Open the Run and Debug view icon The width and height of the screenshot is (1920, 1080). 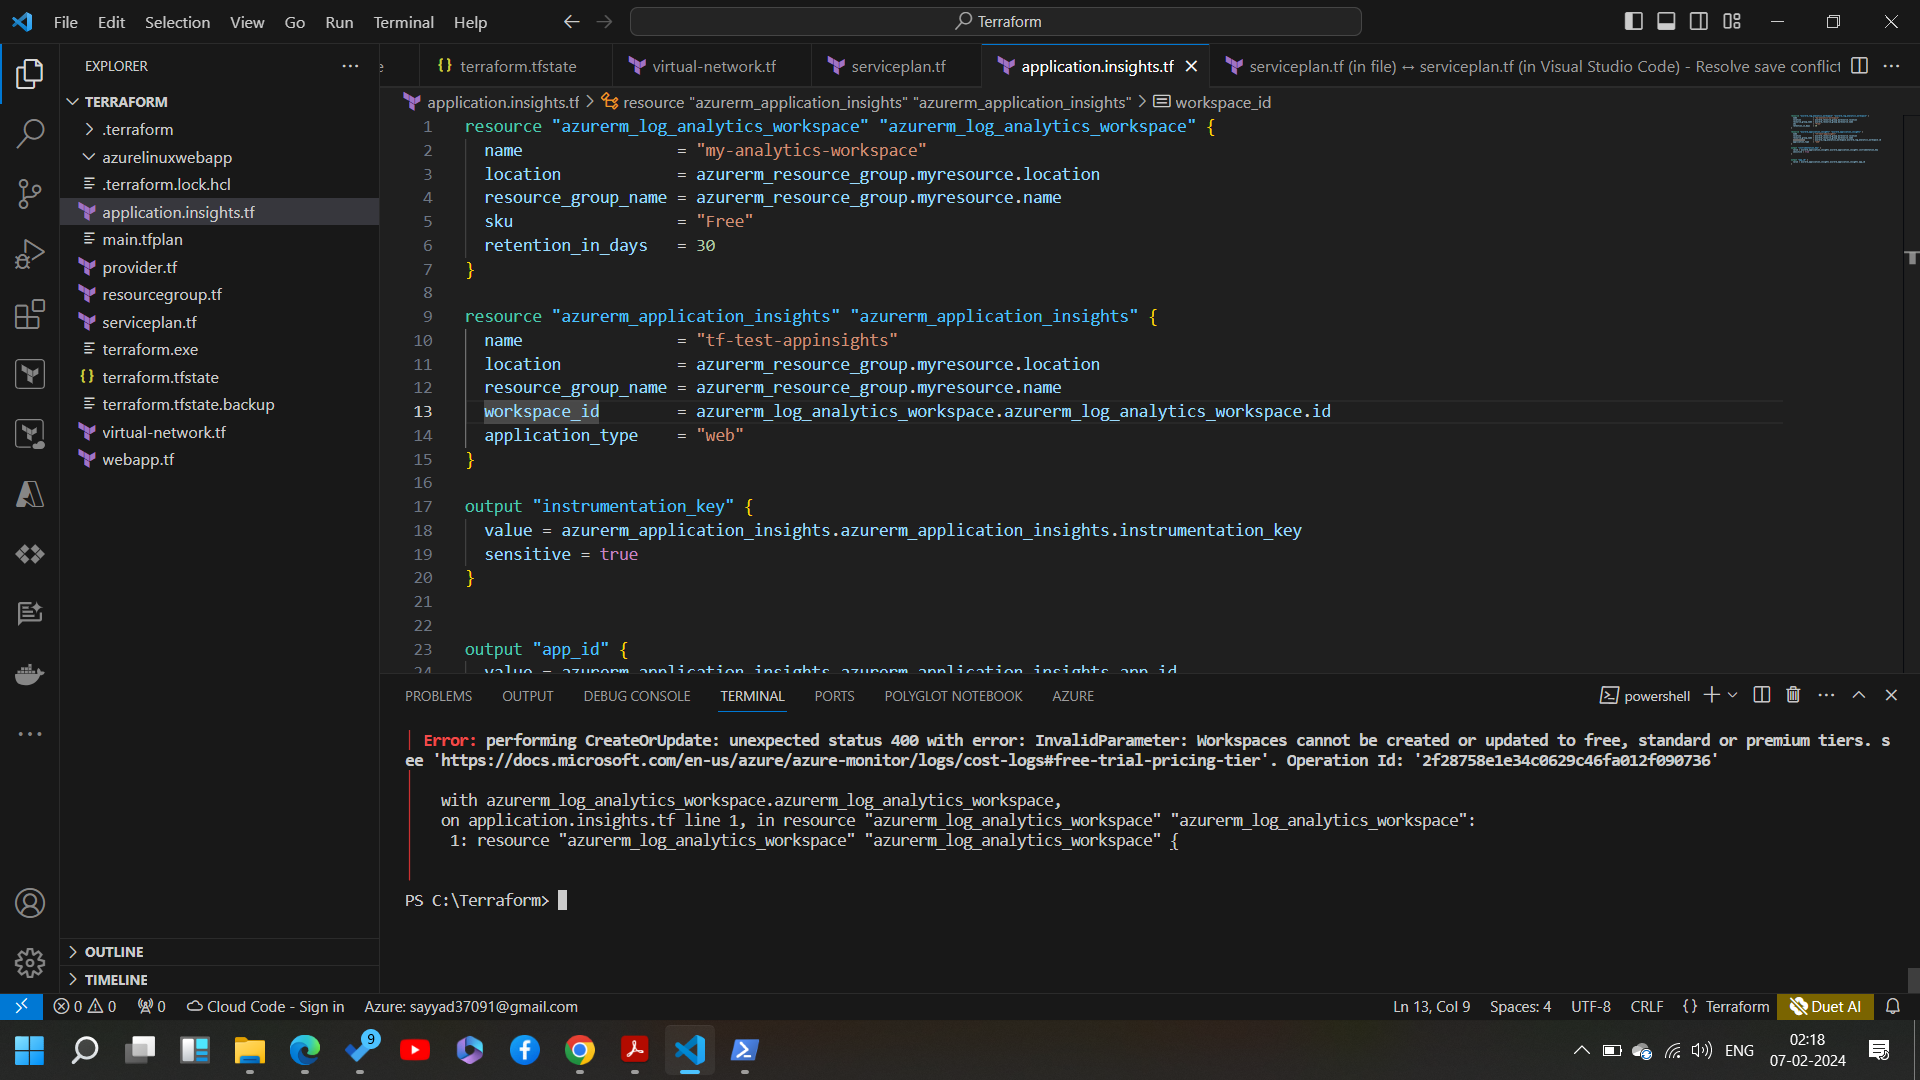30,254
